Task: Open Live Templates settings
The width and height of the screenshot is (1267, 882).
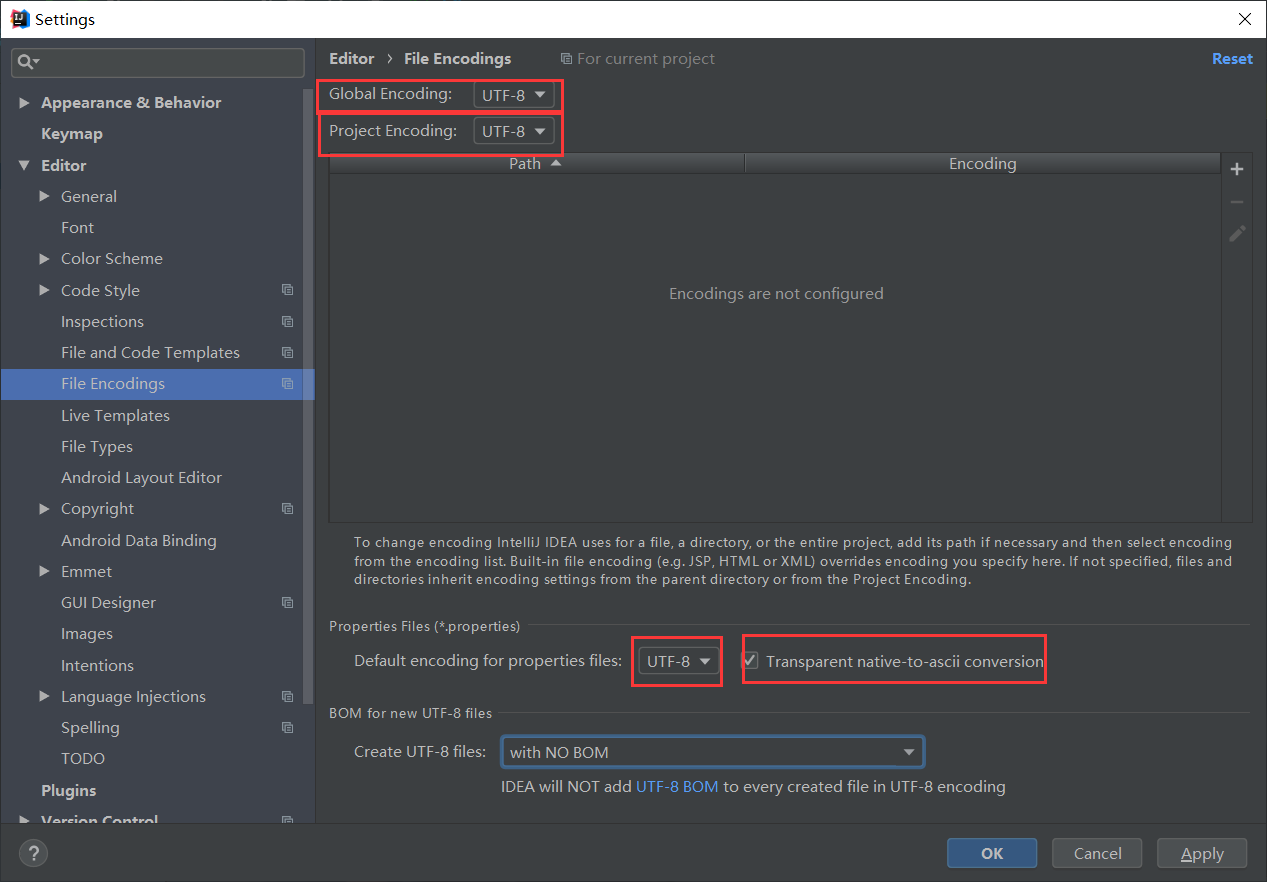Action: 115,415
